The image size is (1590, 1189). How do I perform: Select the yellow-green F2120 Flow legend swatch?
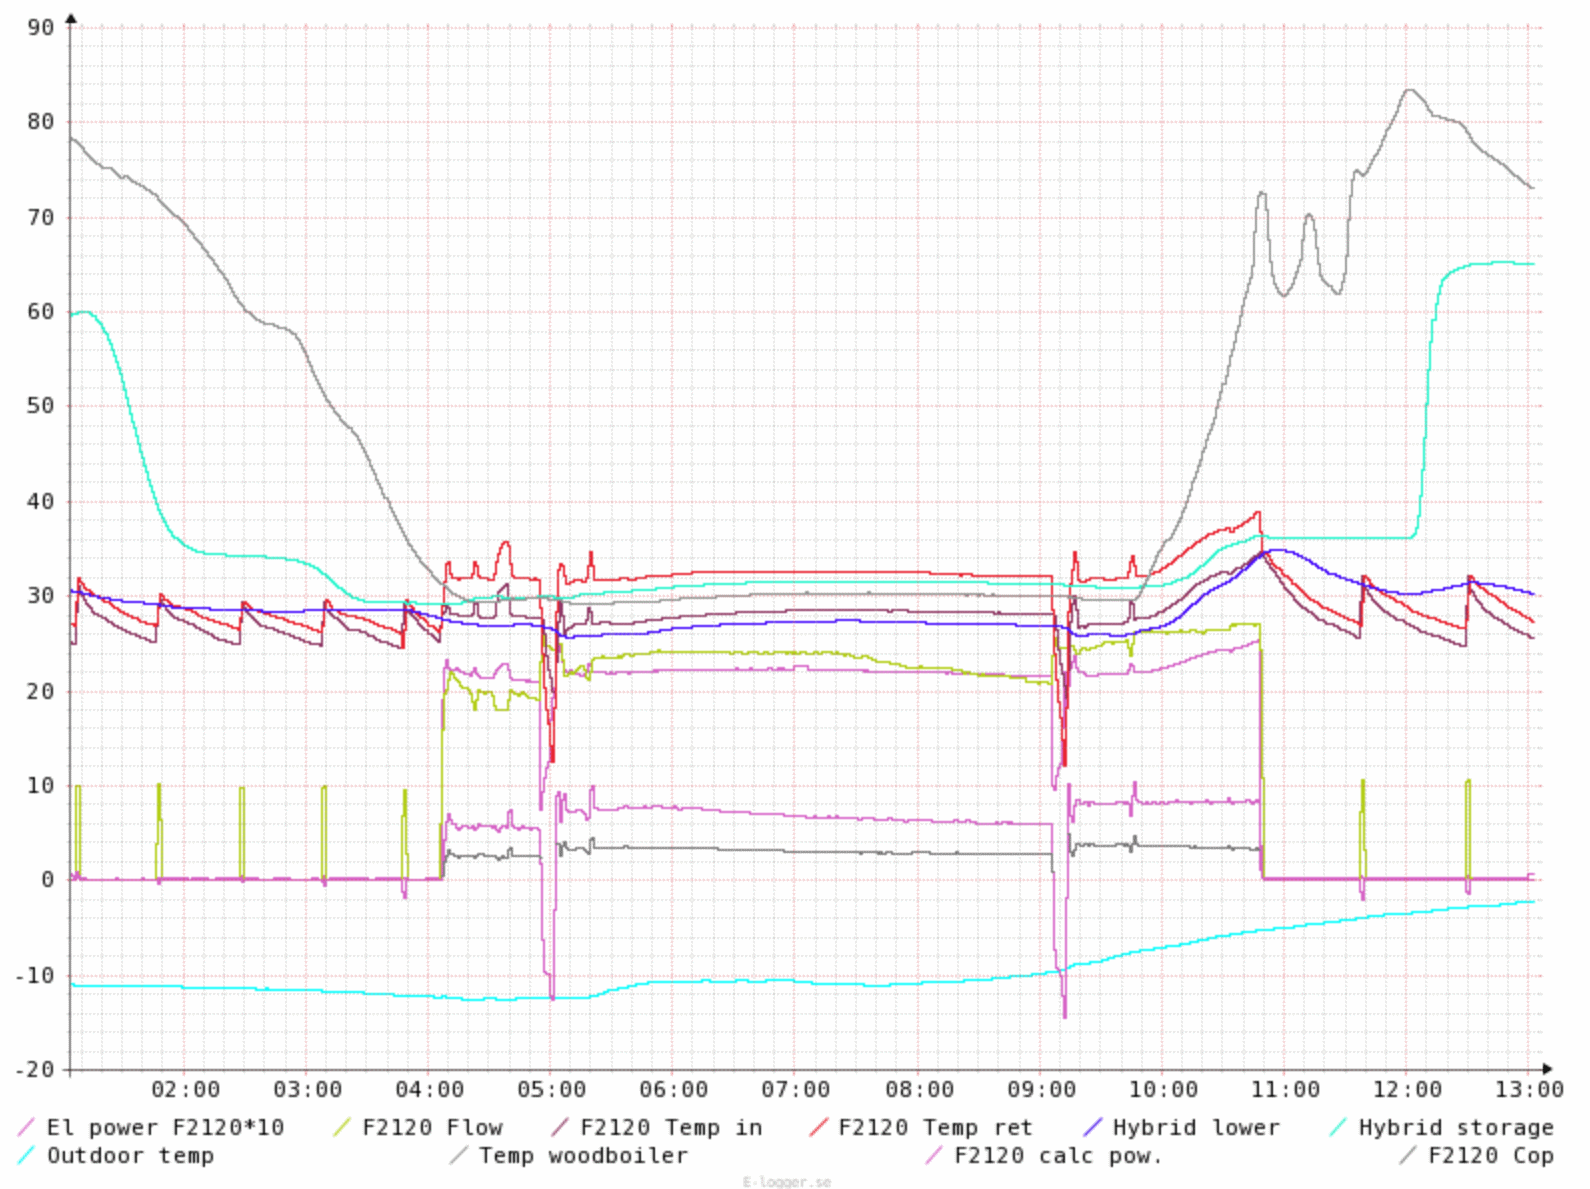[342, 1127]
